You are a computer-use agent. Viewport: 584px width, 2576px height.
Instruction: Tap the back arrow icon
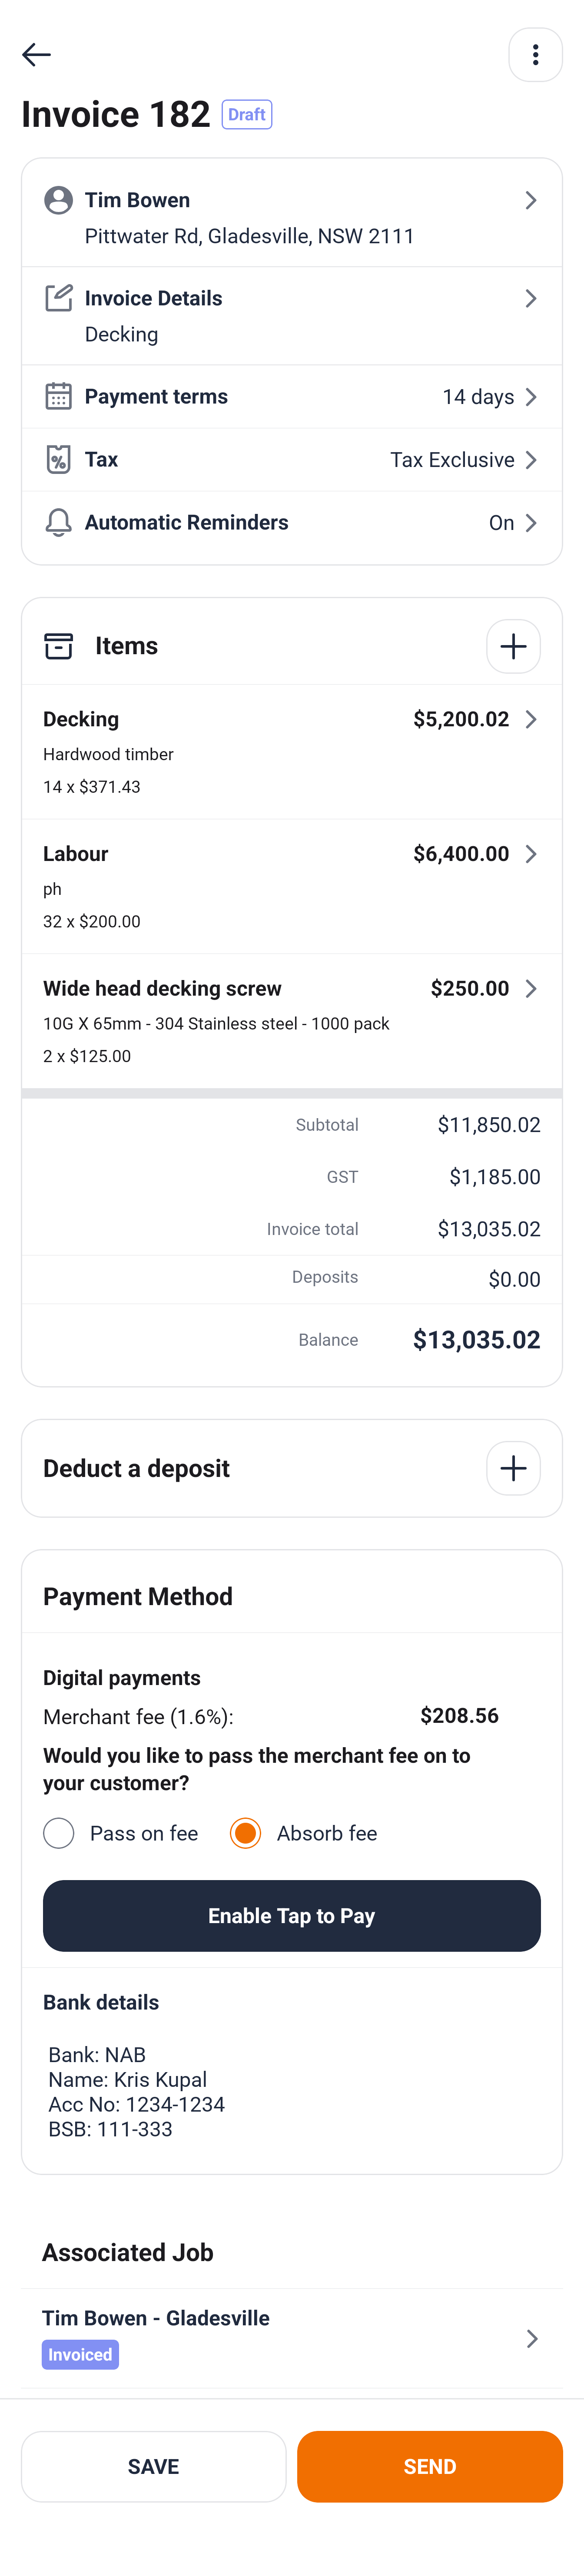point(36,55)
